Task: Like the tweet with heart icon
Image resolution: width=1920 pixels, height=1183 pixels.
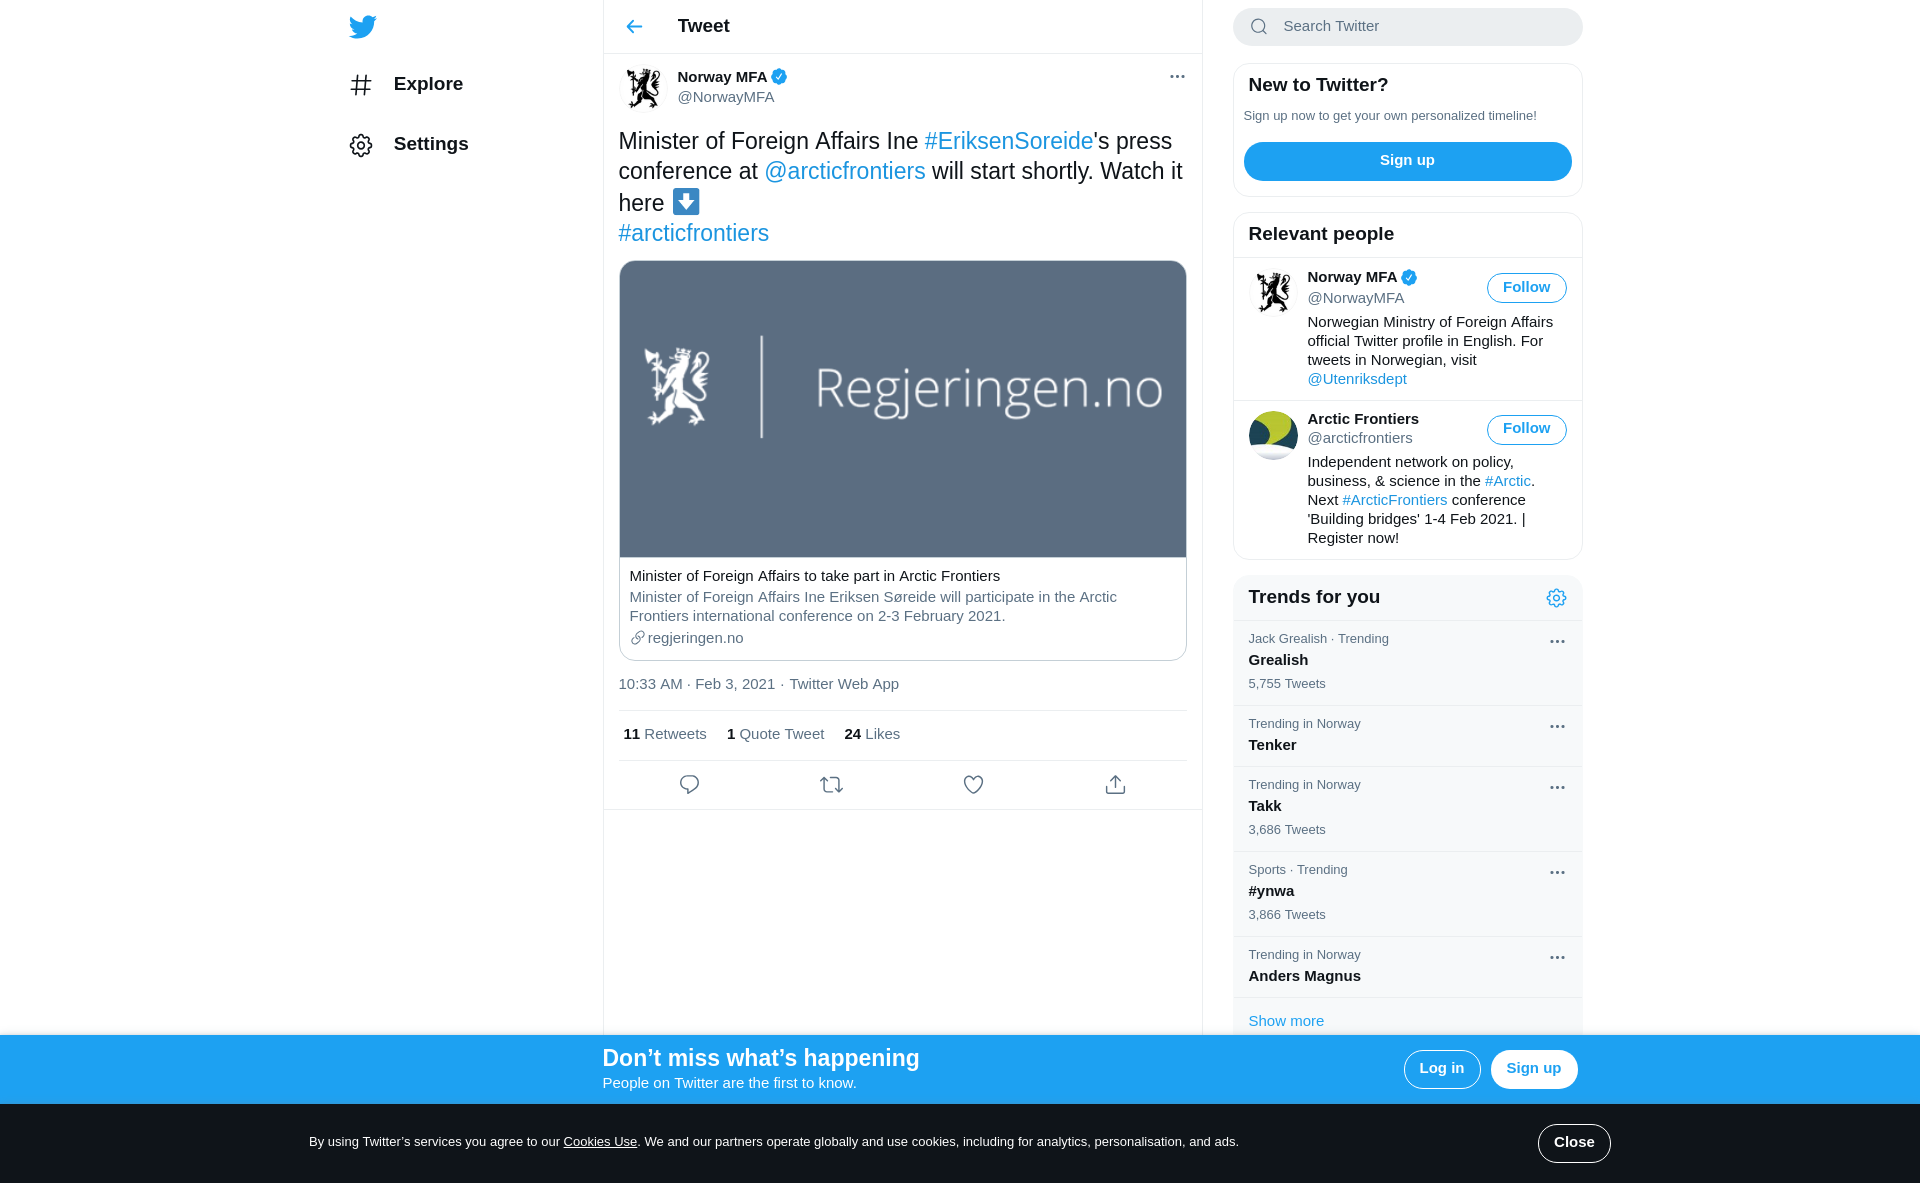Action: pos(973,785)
